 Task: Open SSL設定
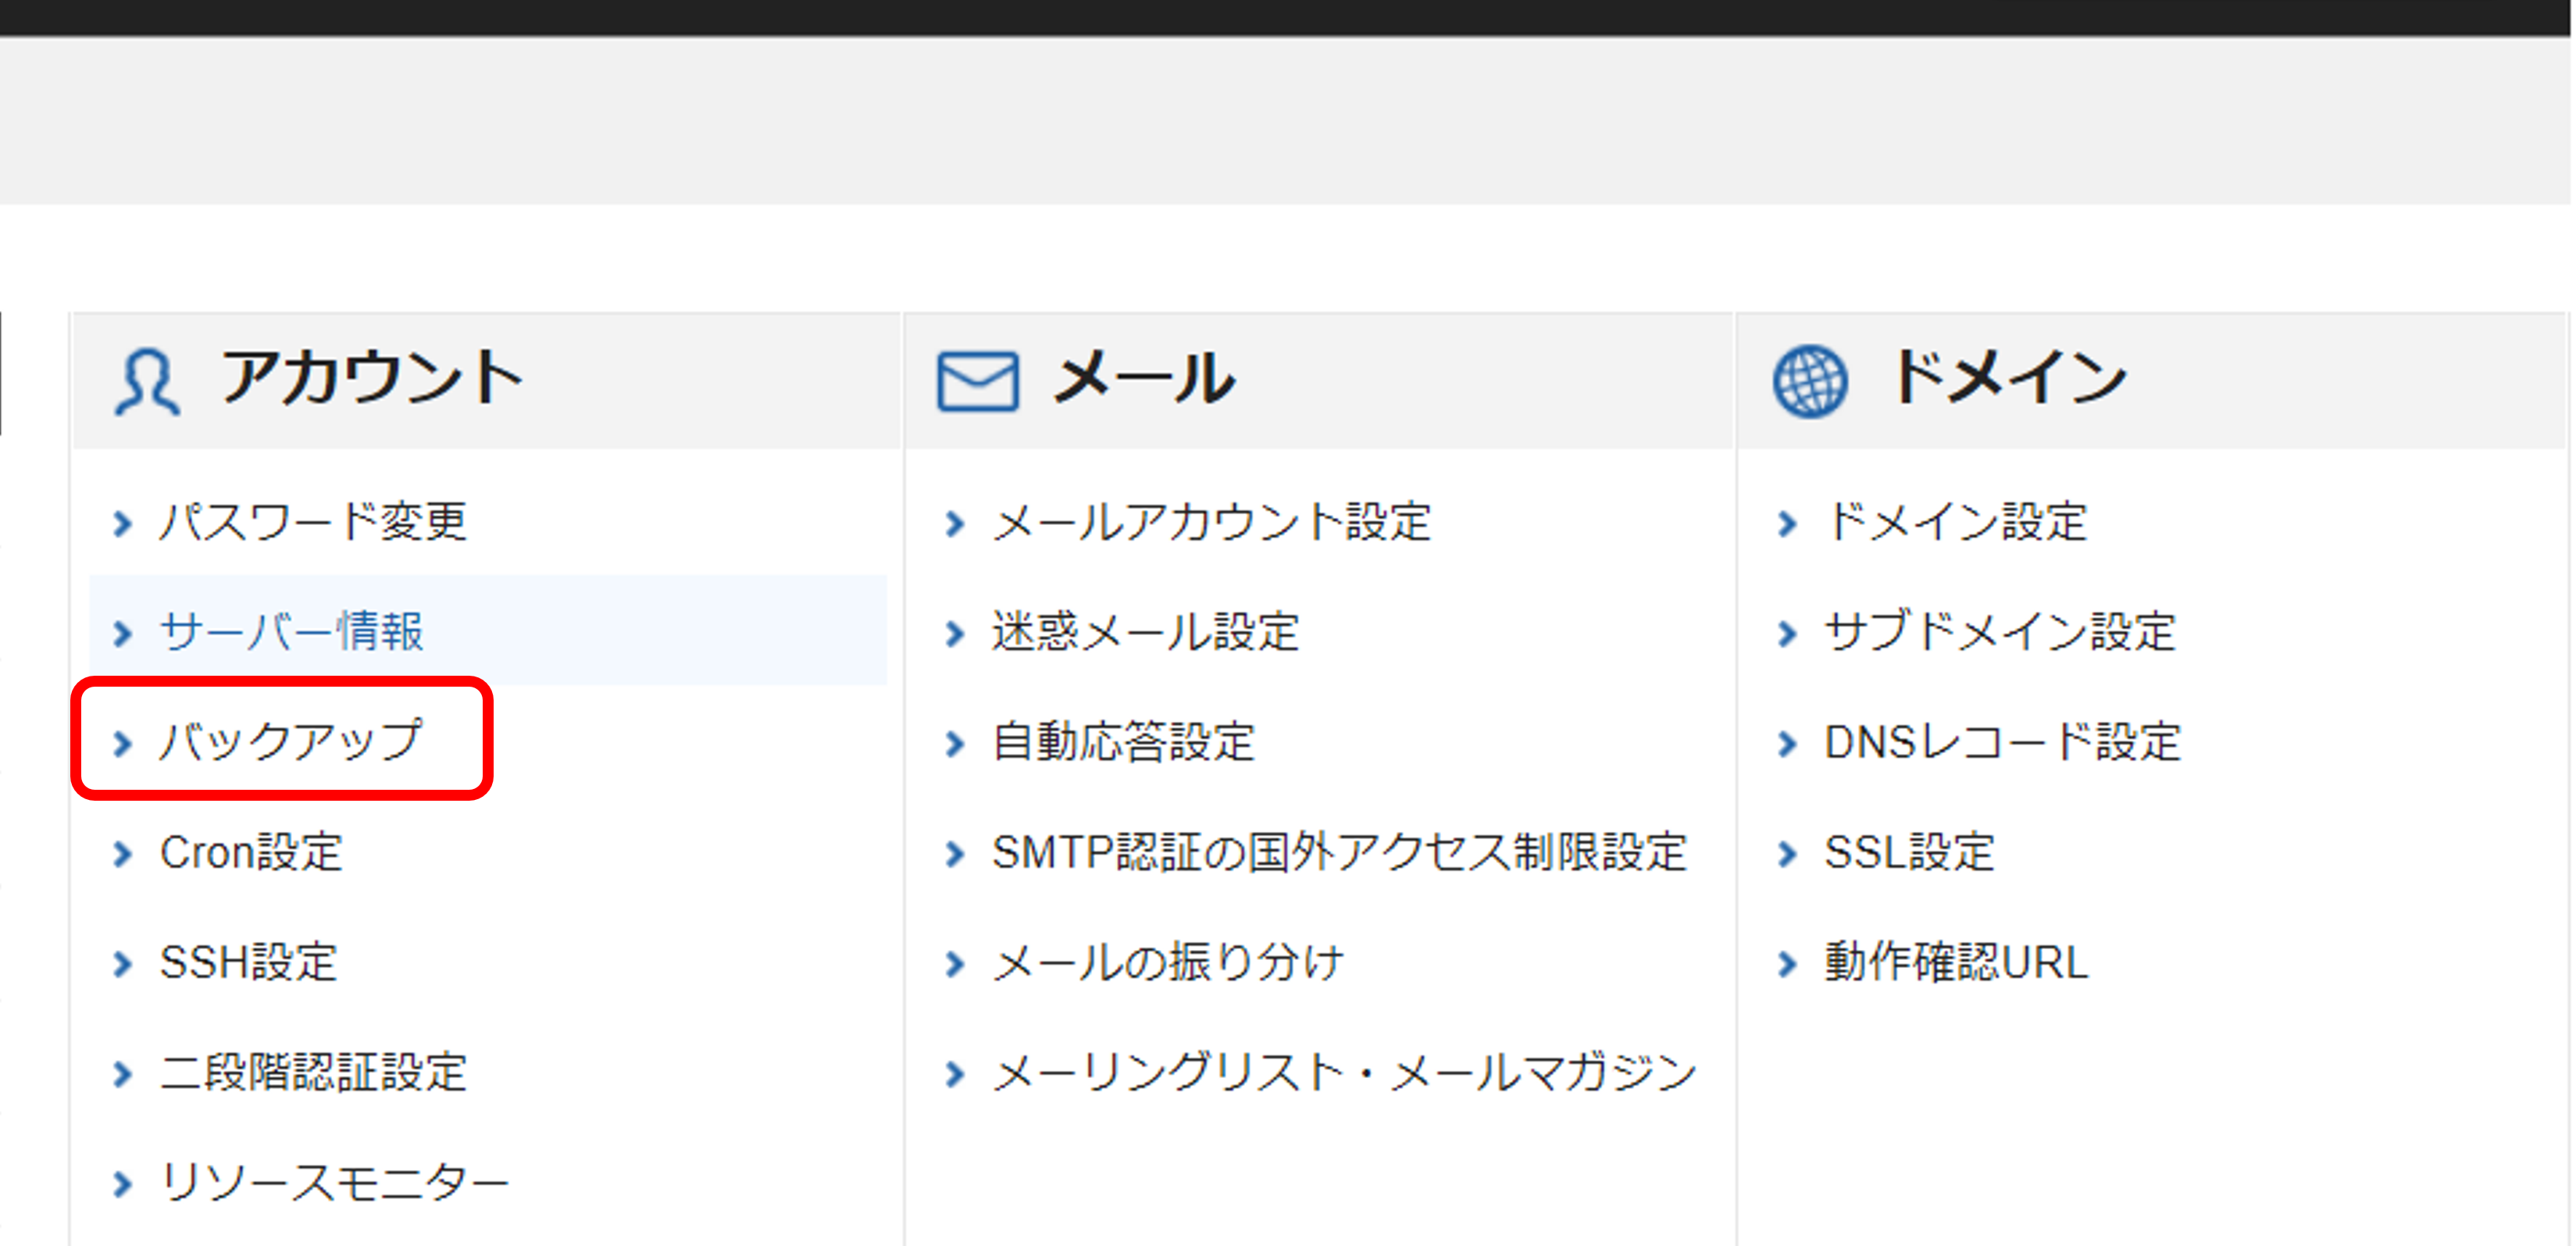[x=1909, y=852]
